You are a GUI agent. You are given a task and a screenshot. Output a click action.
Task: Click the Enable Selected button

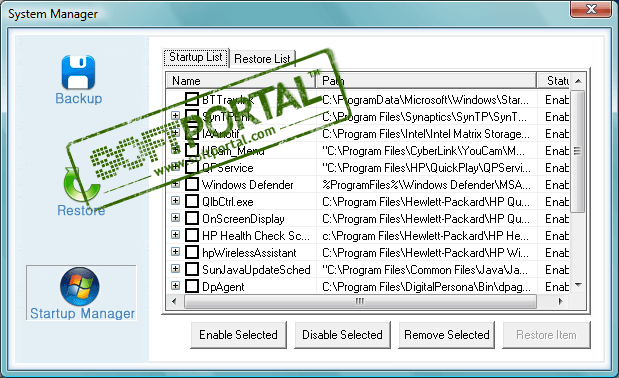click(238, 335)
